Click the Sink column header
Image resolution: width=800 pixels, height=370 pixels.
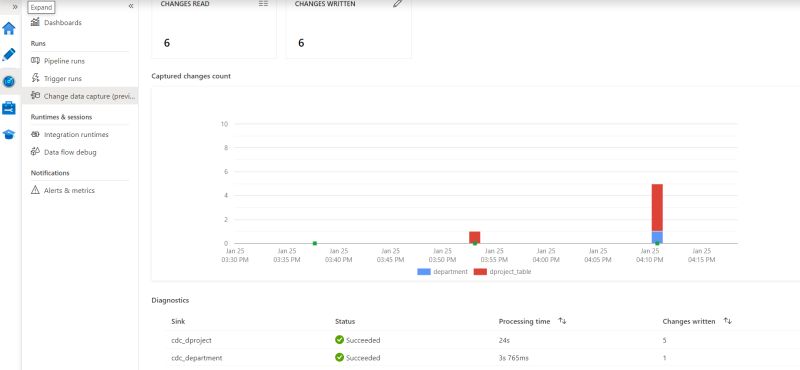[x=178, y=322]
